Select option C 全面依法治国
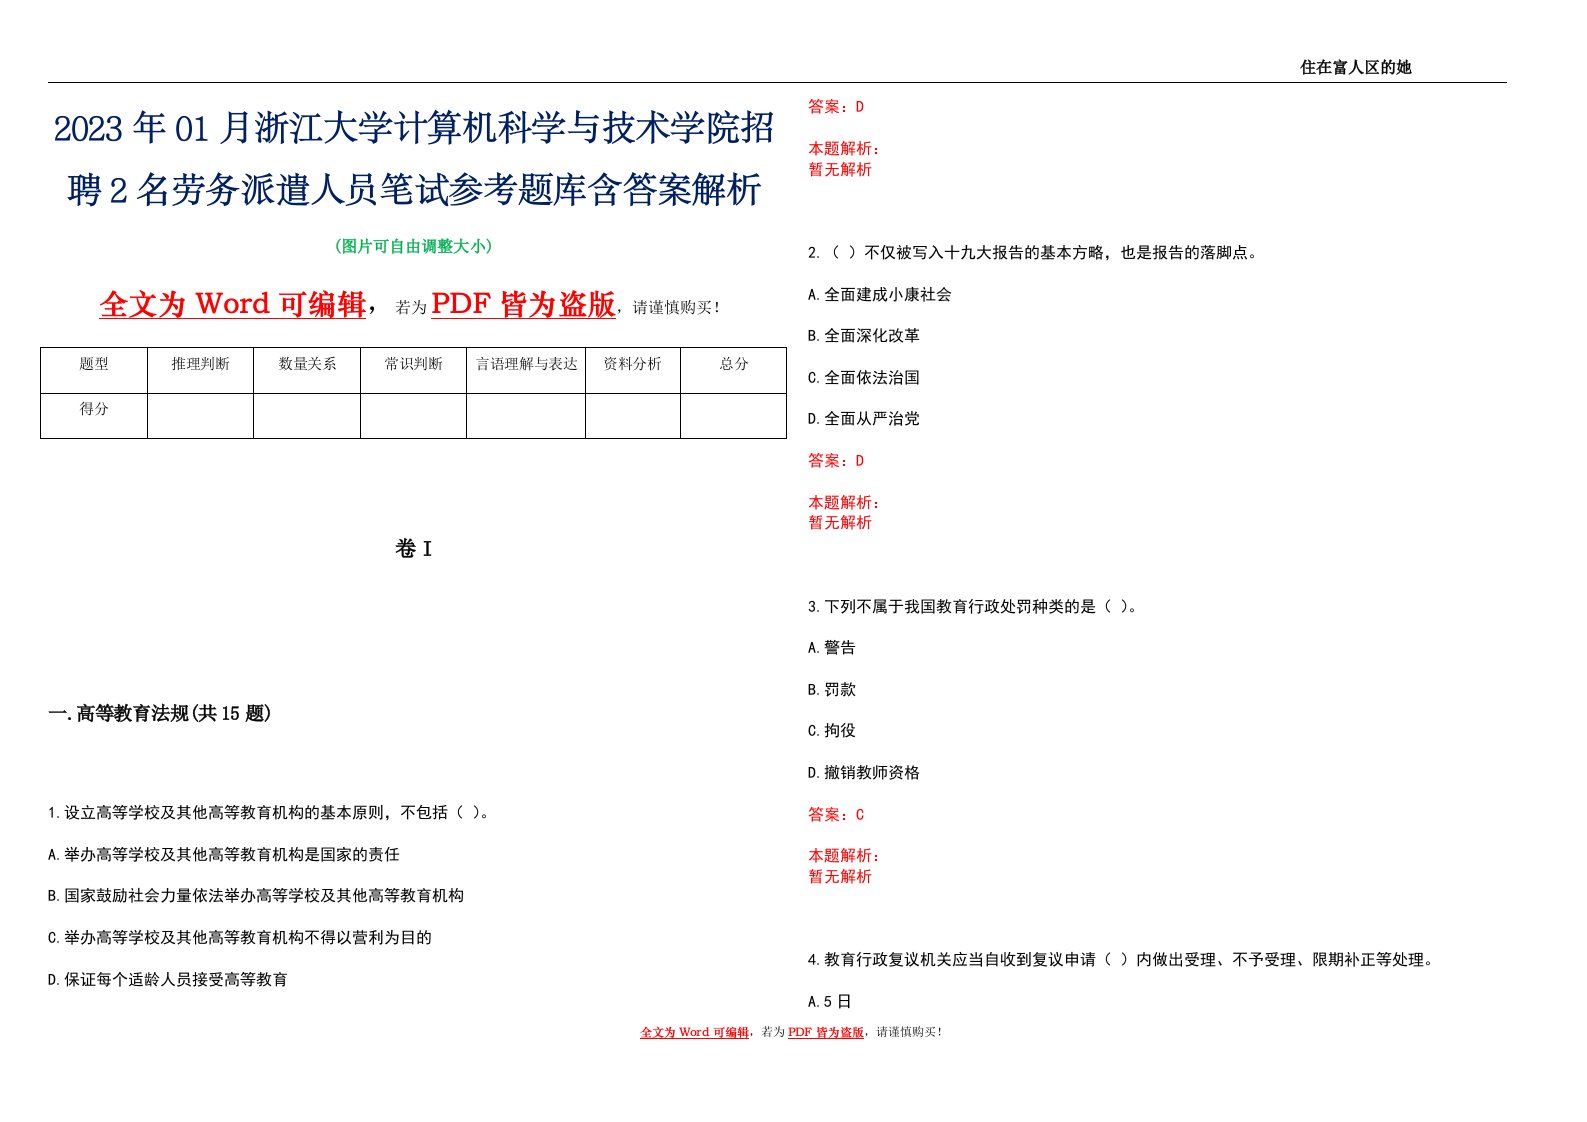 [x=864, y=378]
